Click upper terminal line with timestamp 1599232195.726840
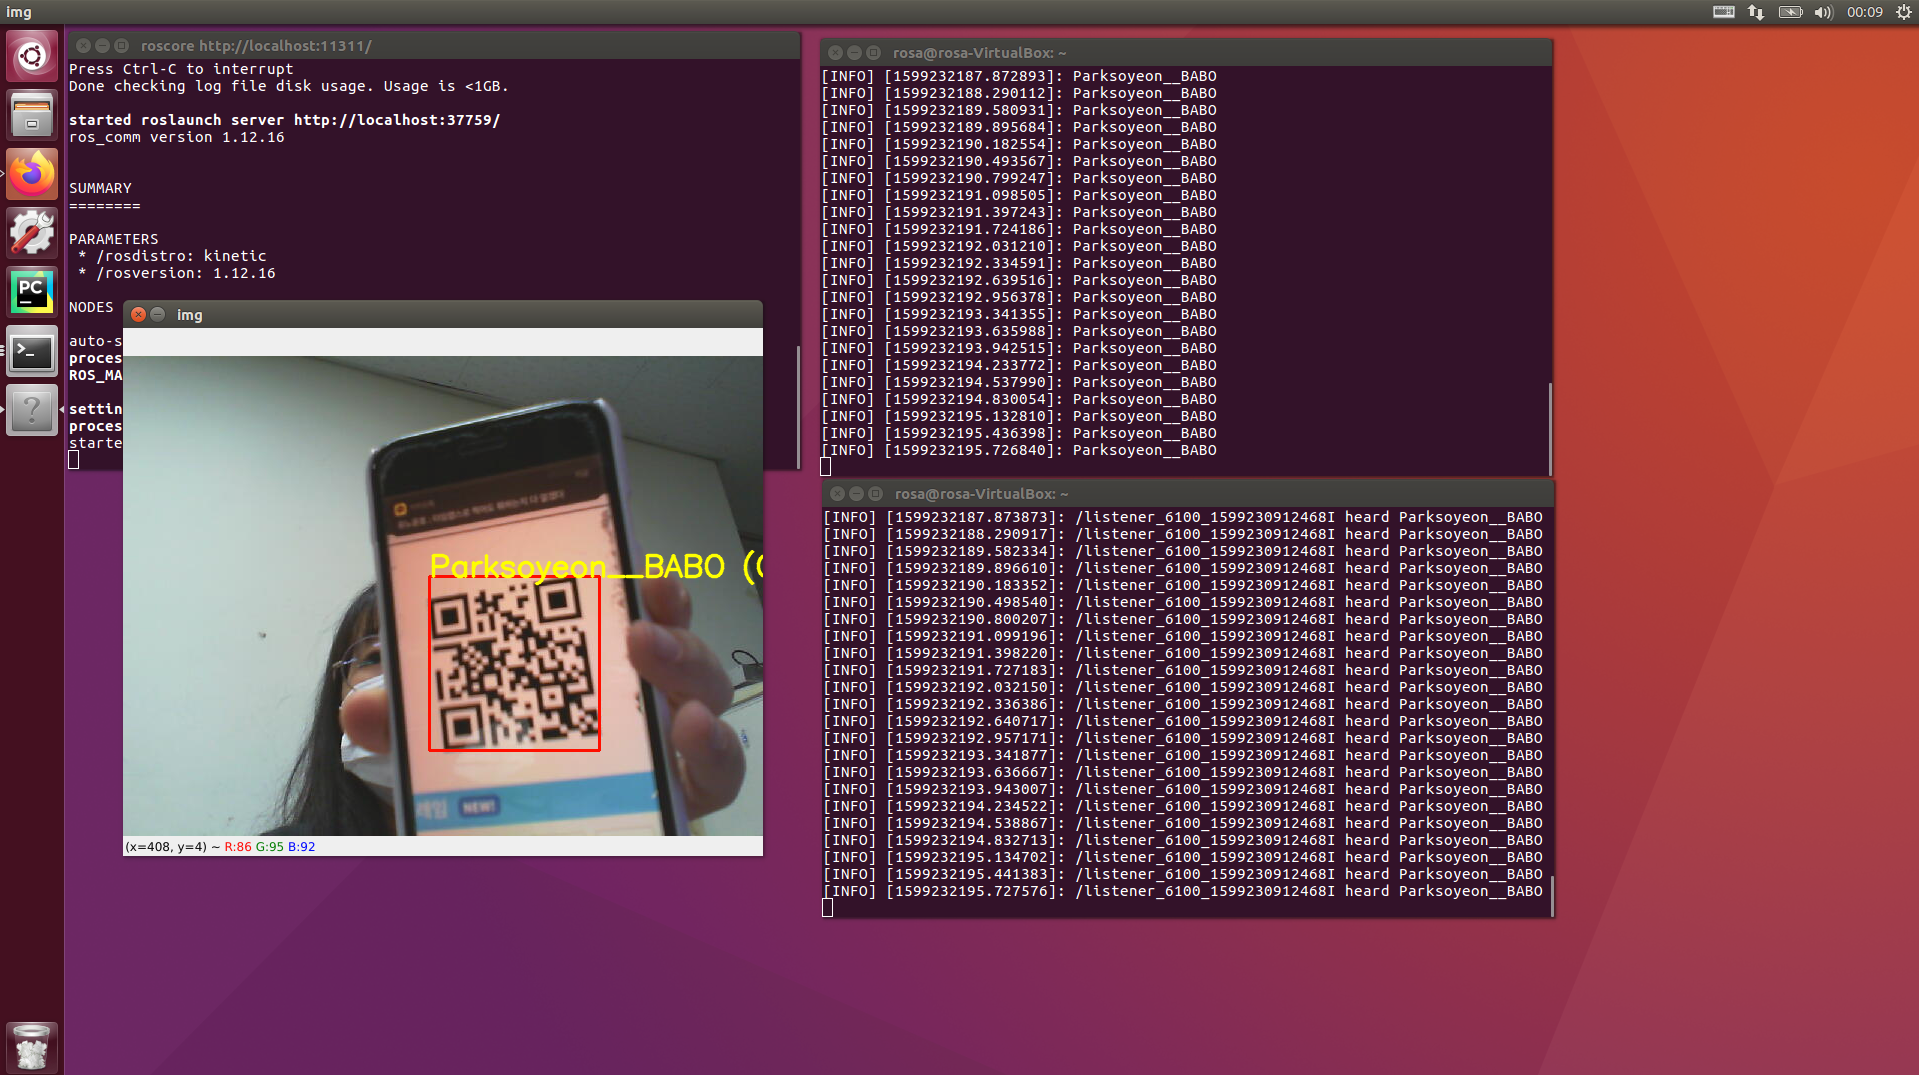Image resolution: width=1919 pixels, height=1075 pixels. [1019, 450]
